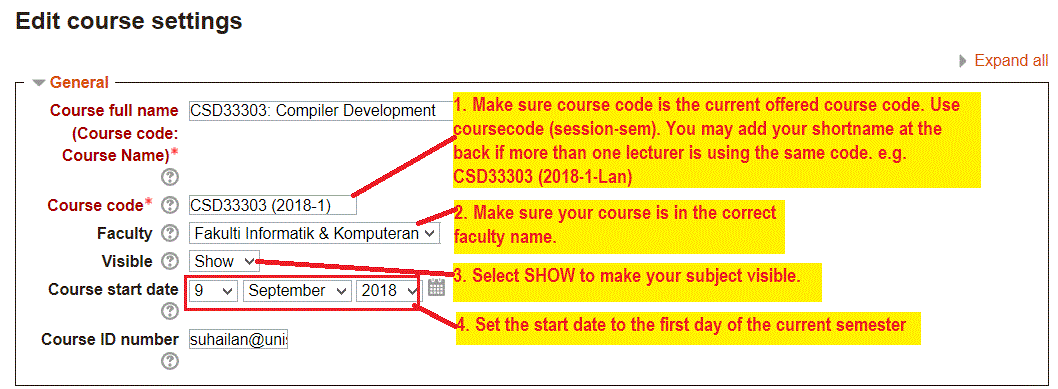Open the Faculty dropdown
Screen dimensions: 1058x389
[x=314, y=233]
